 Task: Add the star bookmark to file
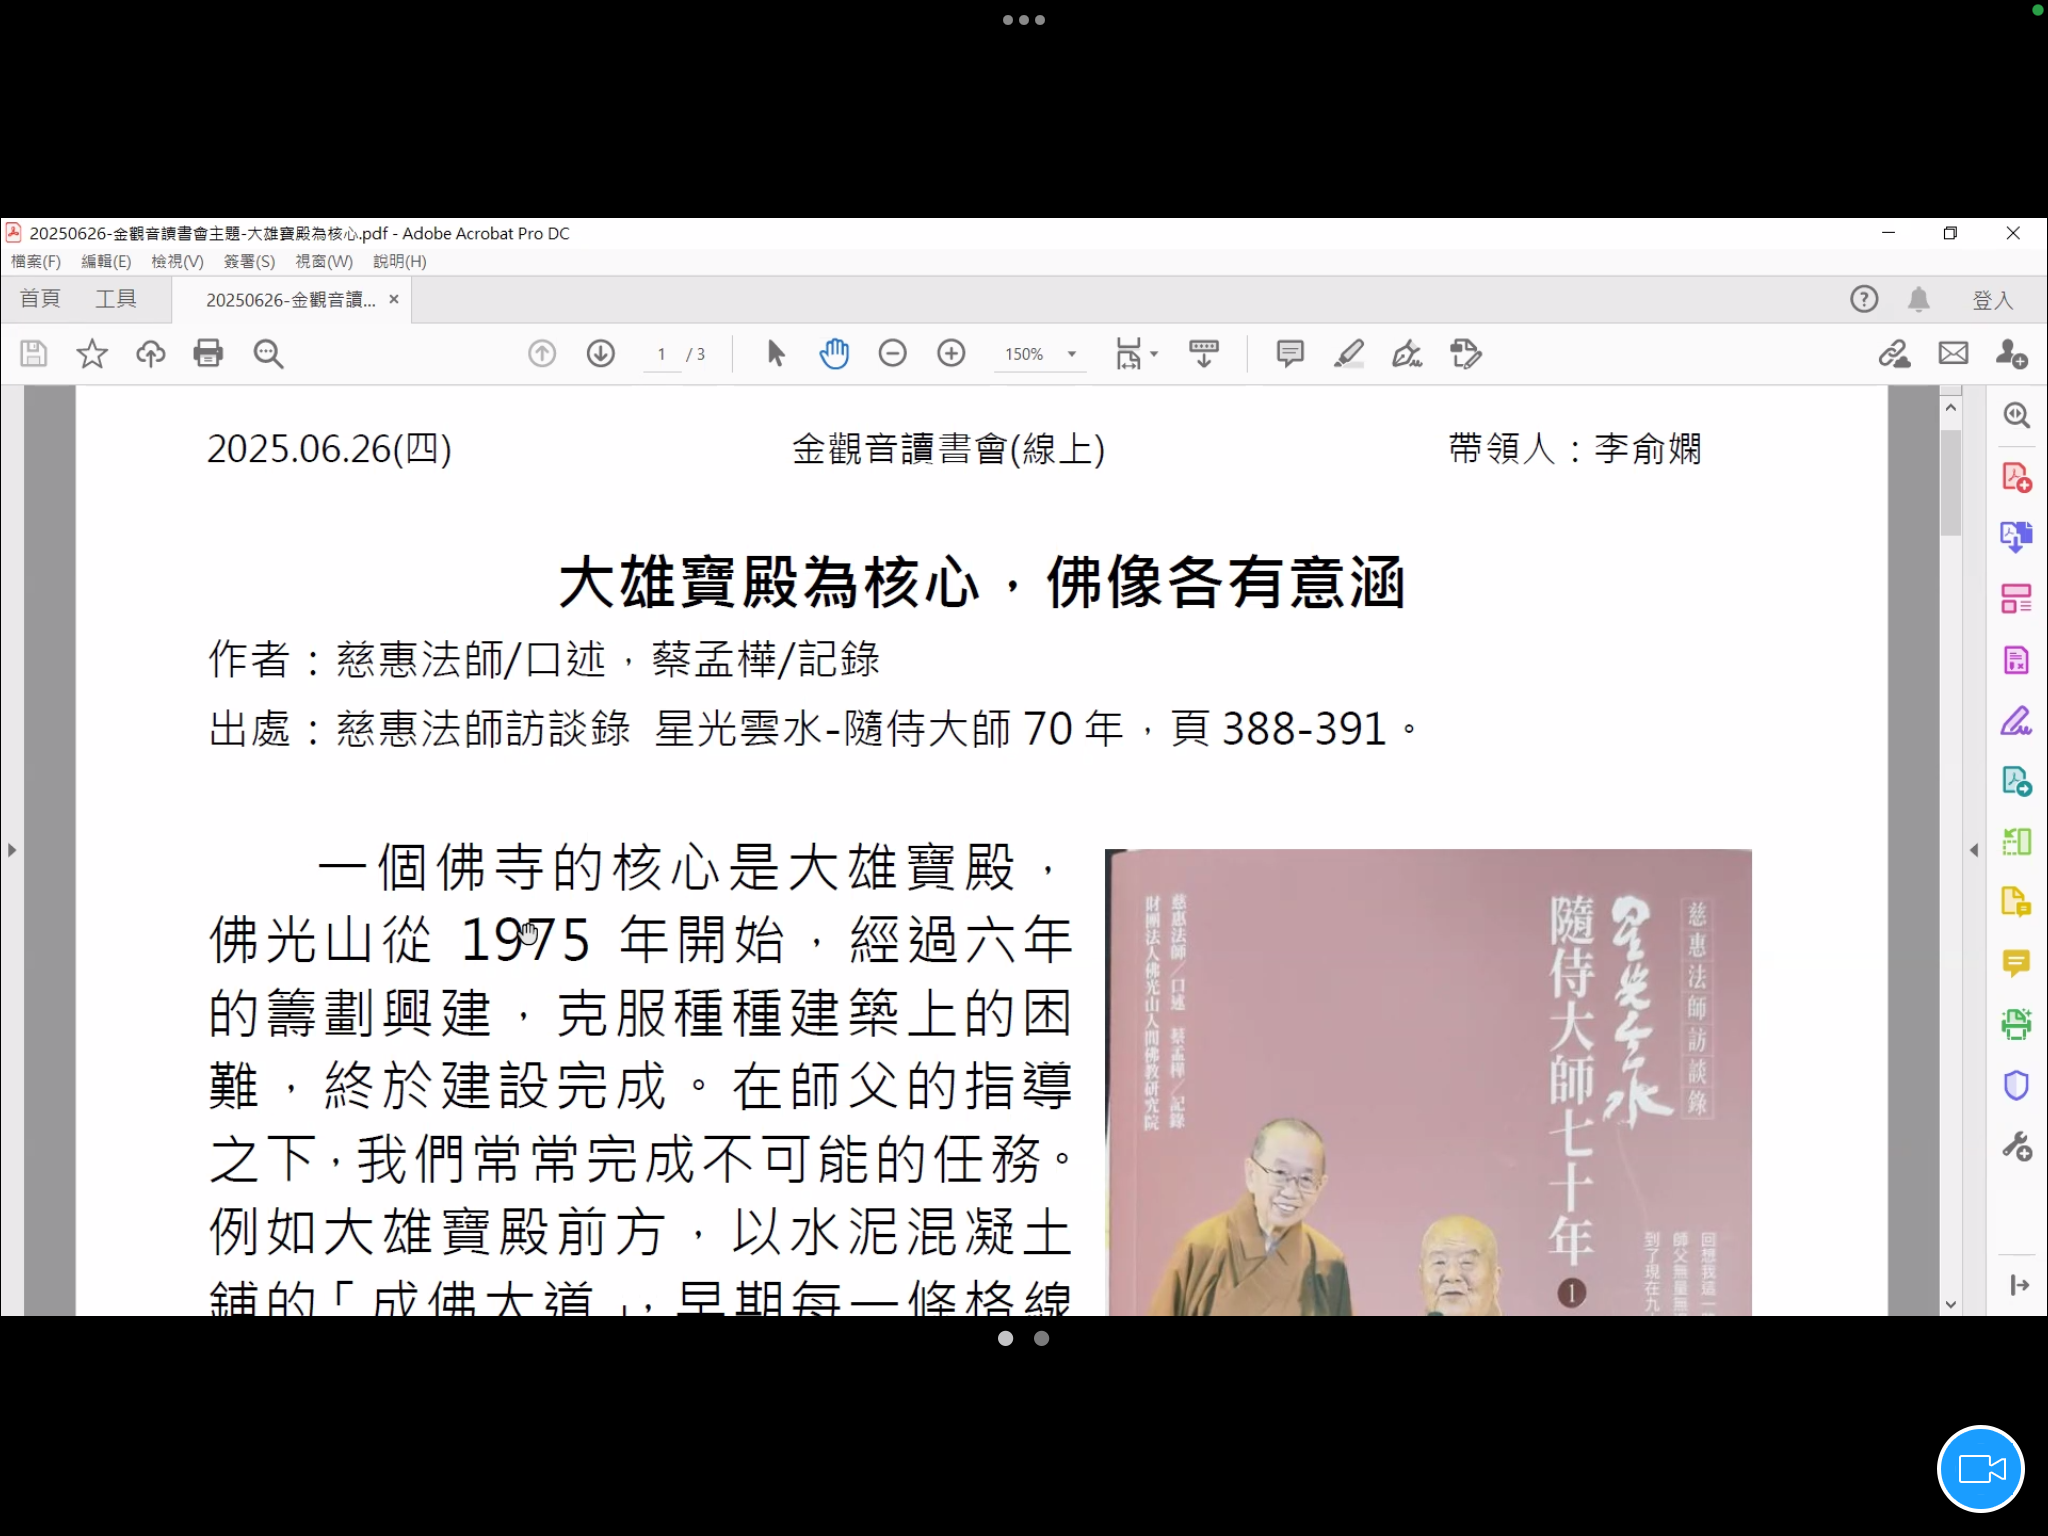click(x=92, y=354)
